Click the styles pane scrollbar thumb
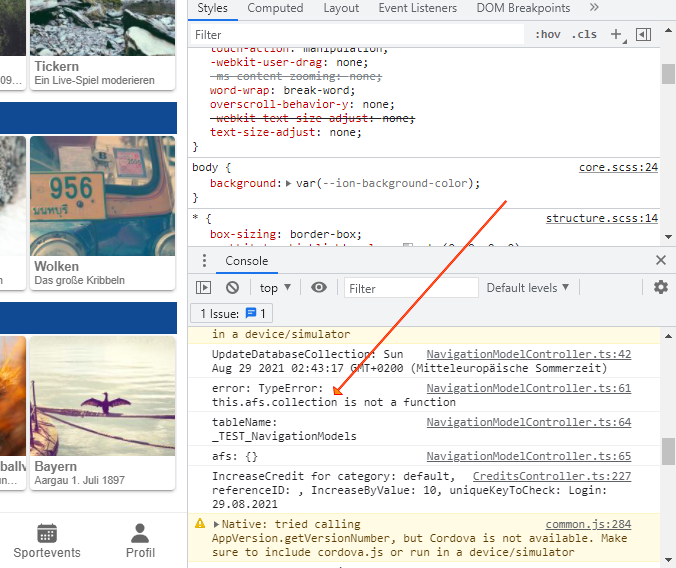 pyautogui.click(x=668, y=74)
